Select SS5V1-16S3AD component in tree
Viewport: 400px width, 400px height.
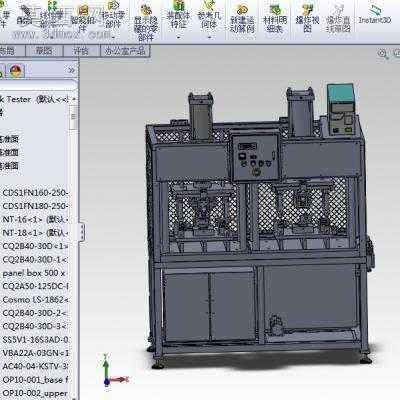[35, 340]
